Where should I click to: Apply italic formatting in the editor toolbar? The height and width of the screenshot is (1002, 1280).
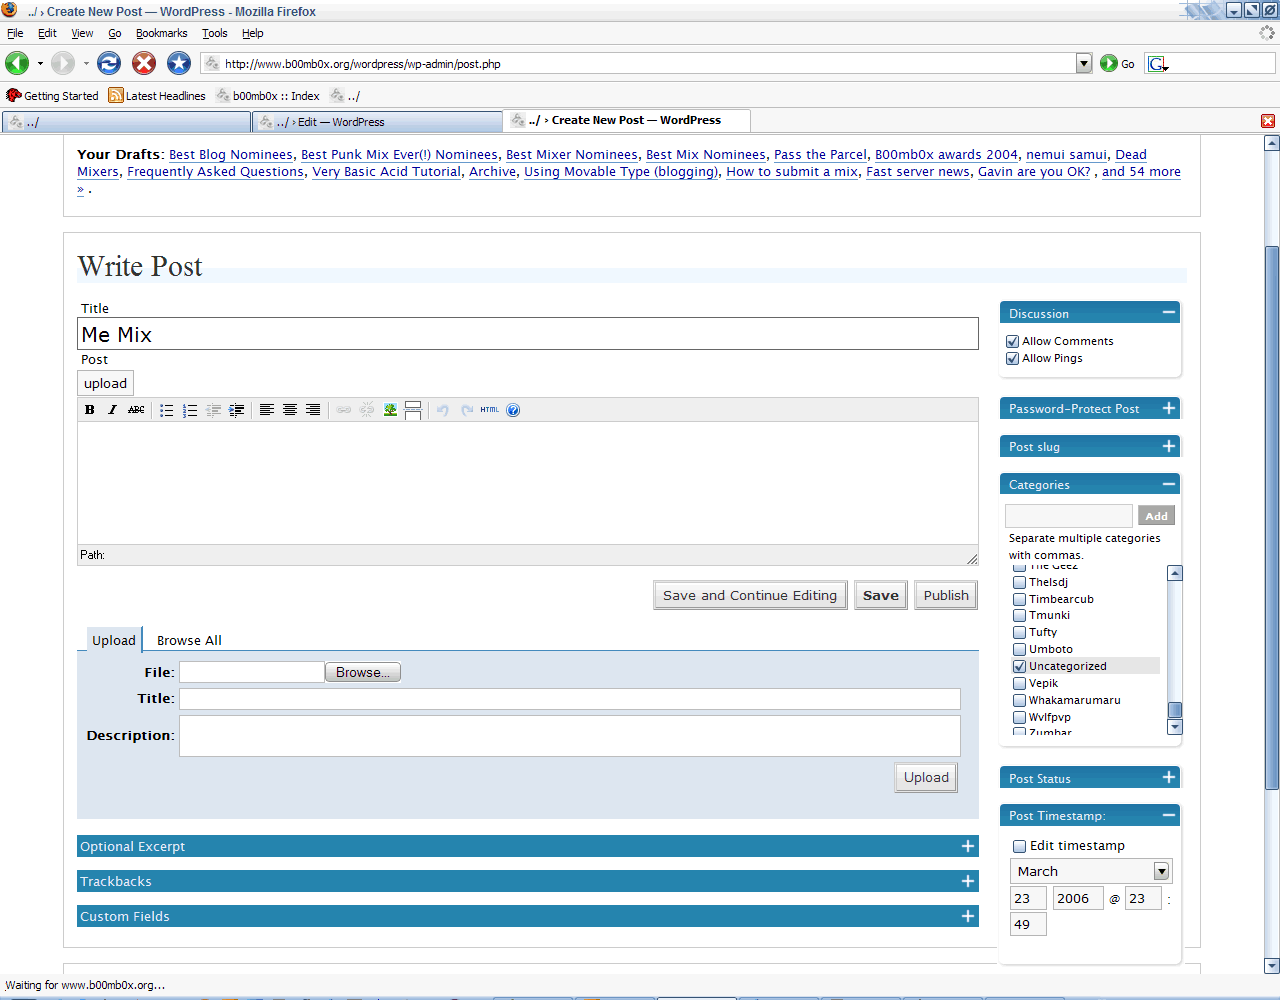tap(112, 410)
